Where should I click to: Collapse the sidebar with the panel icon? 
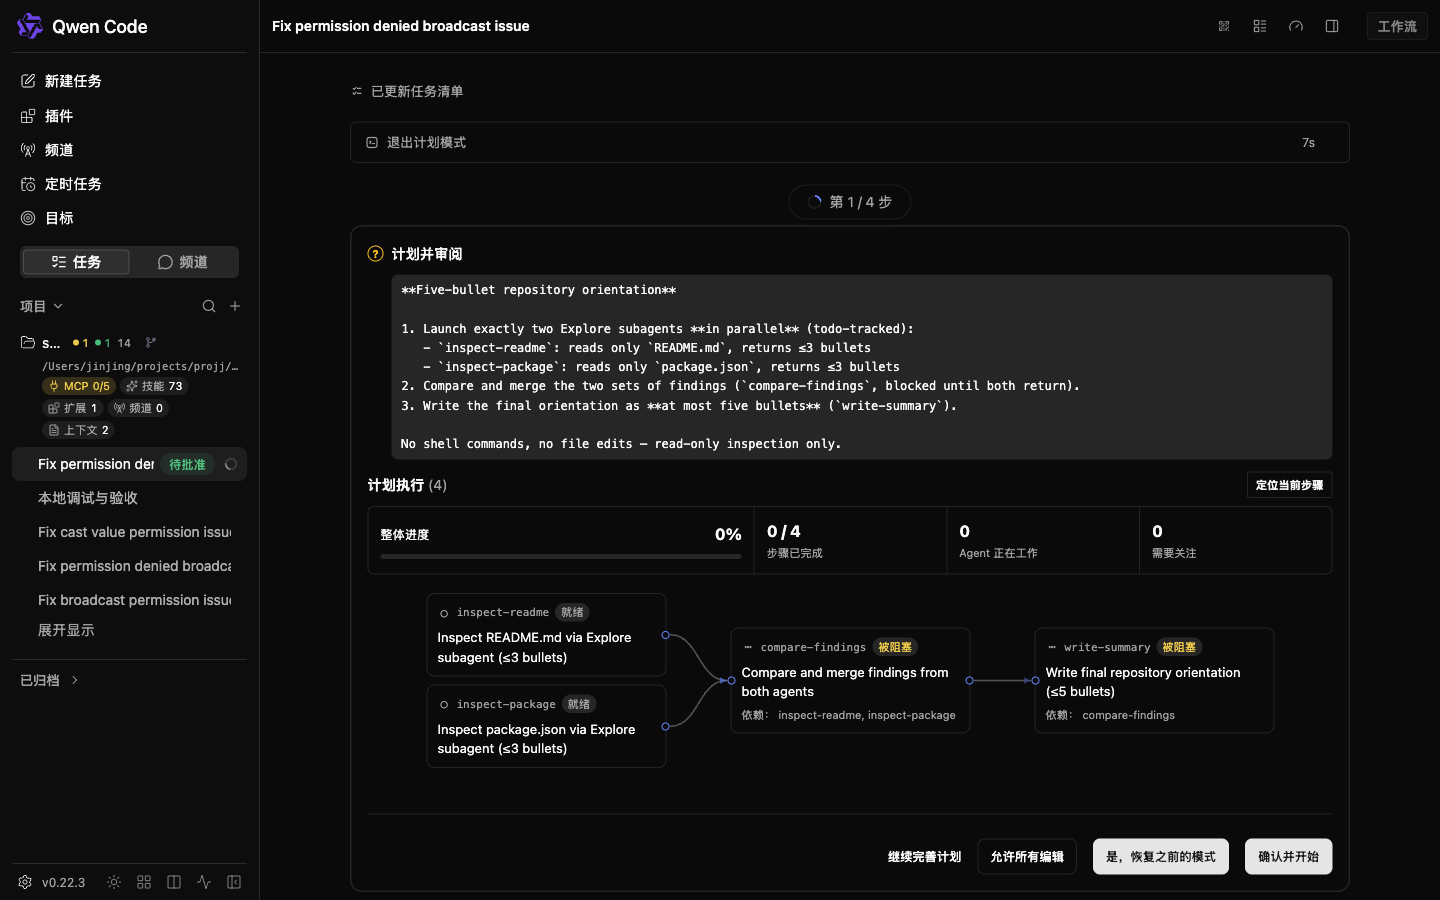pyautogui.click(x=234, y=882)
